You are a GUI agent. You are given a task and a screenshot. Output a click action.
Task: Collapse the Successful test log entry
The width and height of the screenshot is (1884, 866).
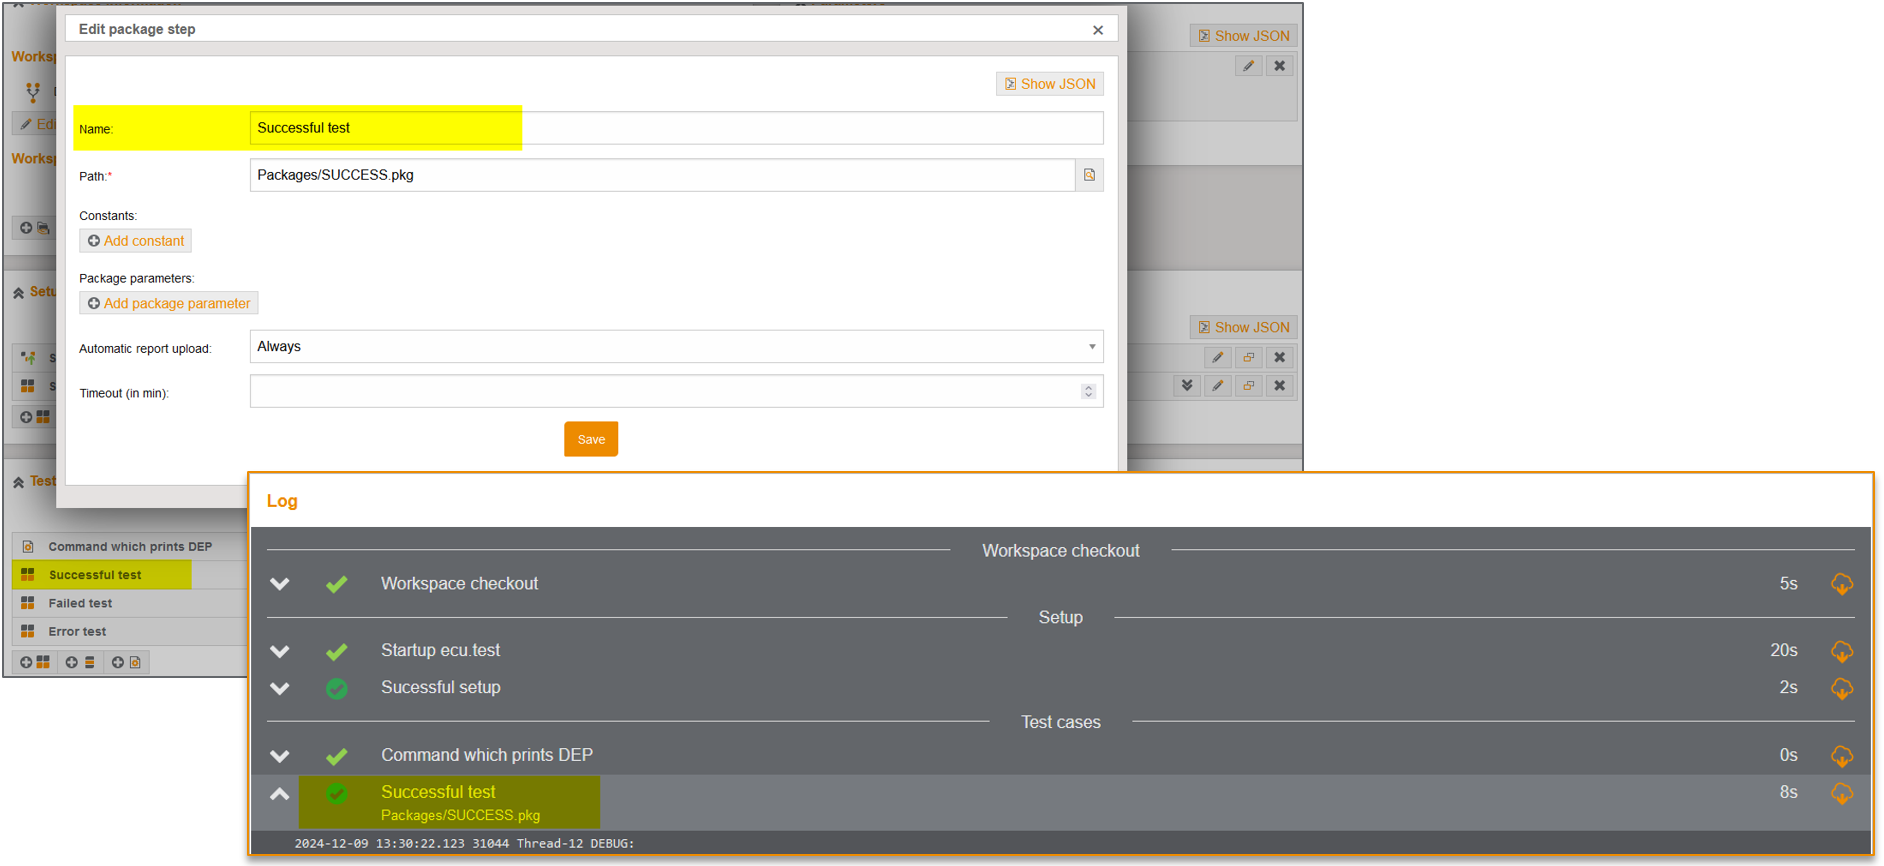(x=280, y=794)
